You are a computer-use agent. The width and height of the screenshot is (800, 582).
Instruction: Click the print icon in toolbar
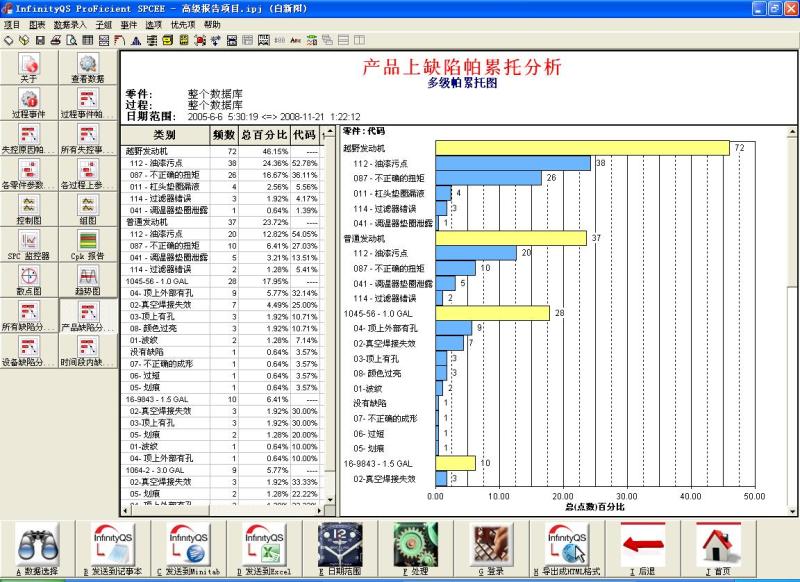point(56,40)
